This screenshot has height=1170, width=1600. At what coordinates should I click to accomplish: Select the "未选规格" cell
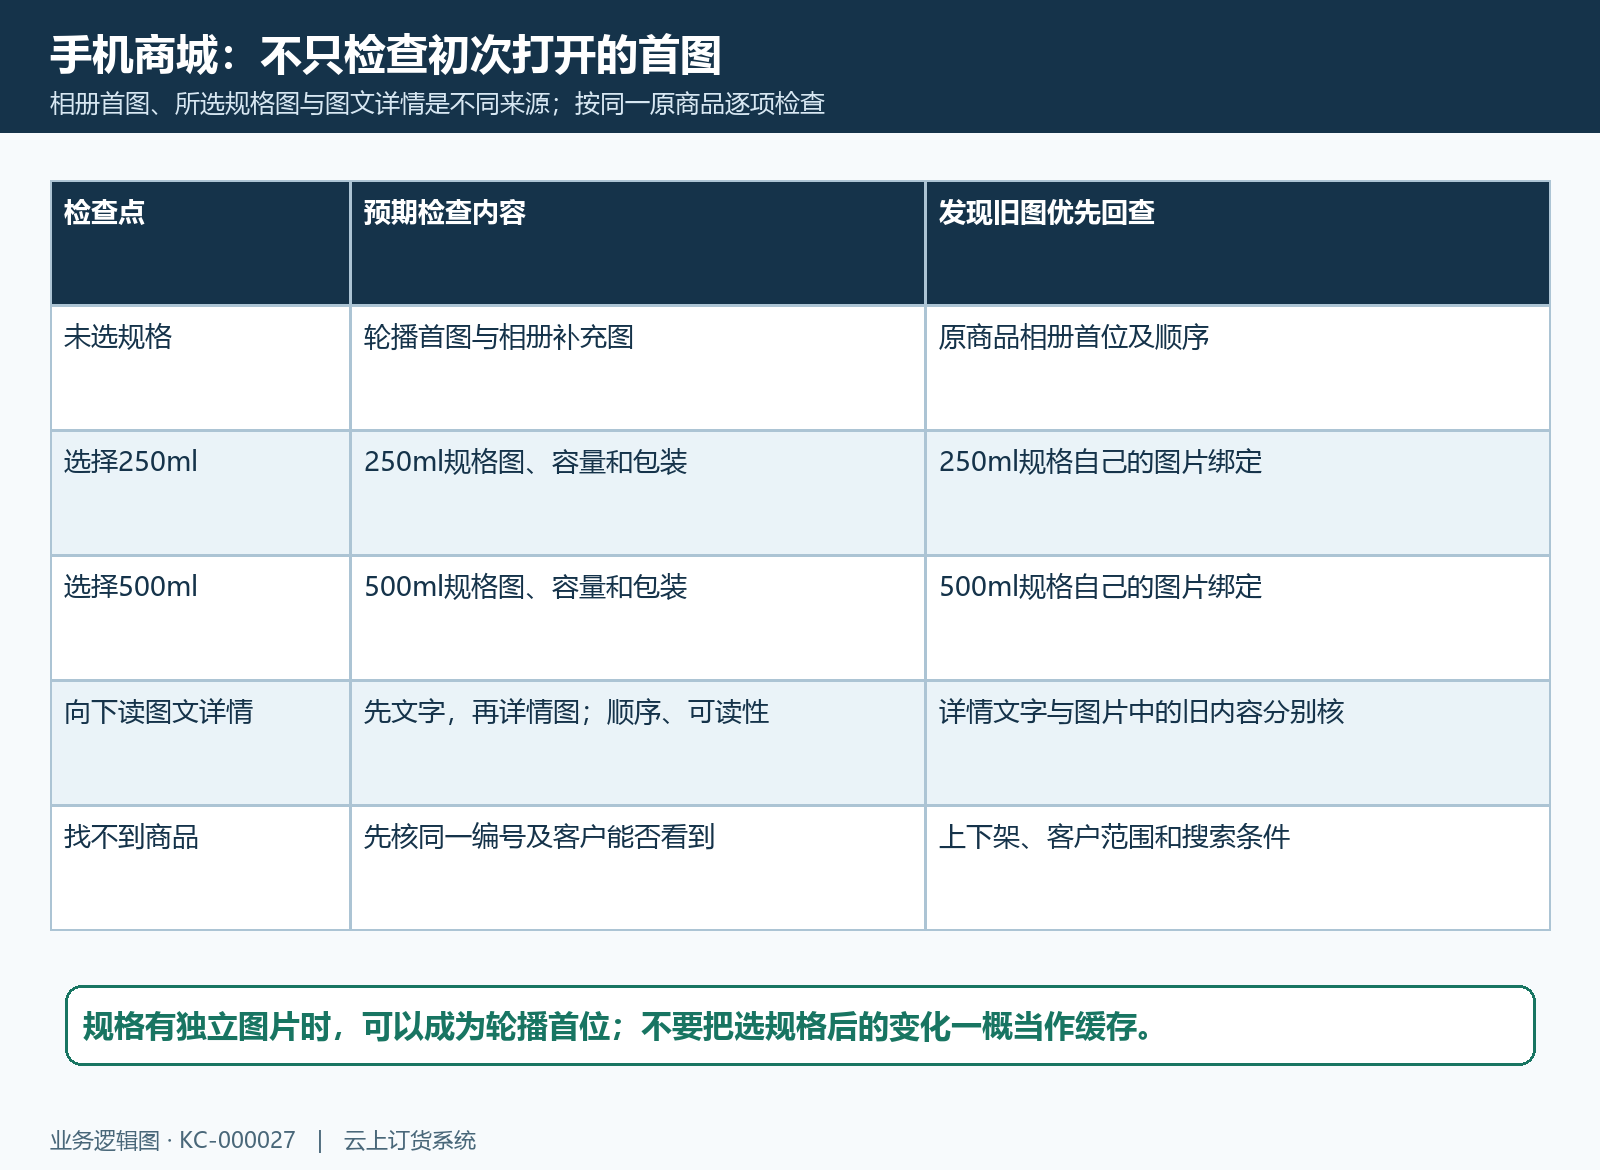(x=200, y=368)
